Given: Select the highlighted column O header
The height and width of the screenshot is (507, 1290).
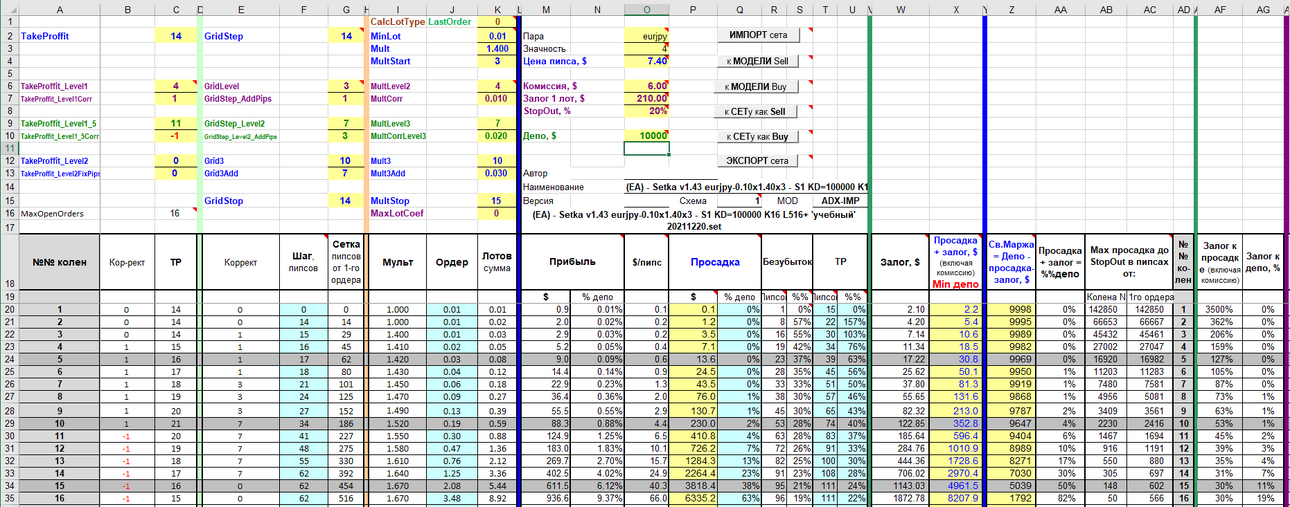Looking at the screenshot, I should point(646,9).
